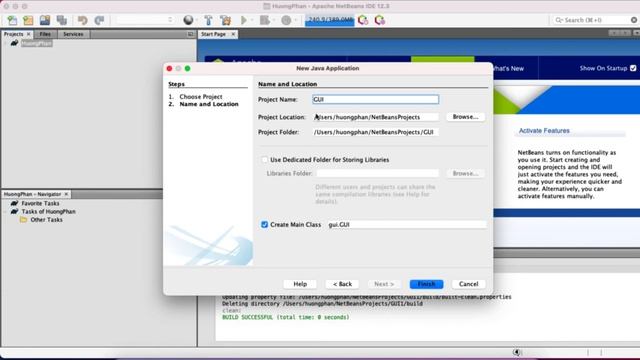Click the status bar notification icon
The image size is (640, 360).
coord(517,352)
